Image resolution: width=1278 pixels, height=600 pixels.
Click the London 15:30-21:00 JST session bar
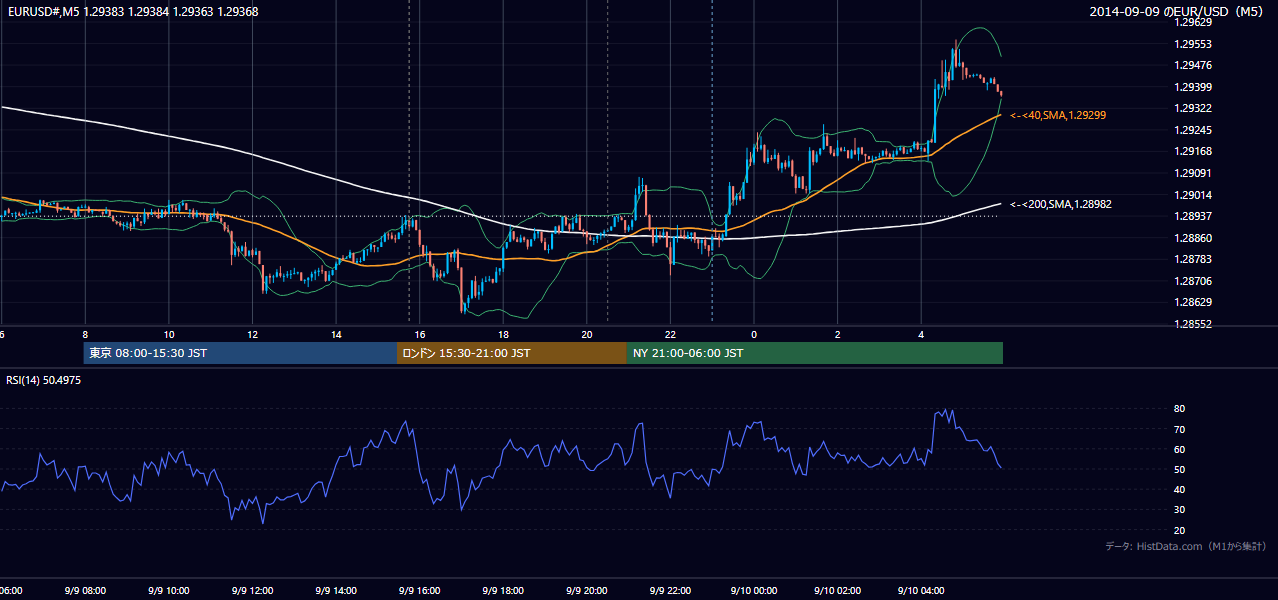pos(512,353)
